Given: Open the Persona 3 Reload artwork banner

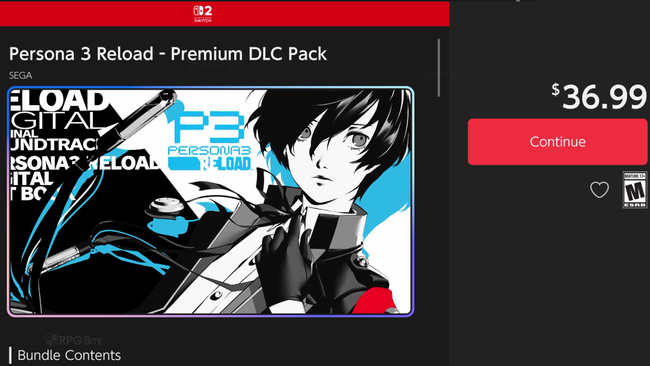Looking at the screenshot, I should [x=211, y=201].
